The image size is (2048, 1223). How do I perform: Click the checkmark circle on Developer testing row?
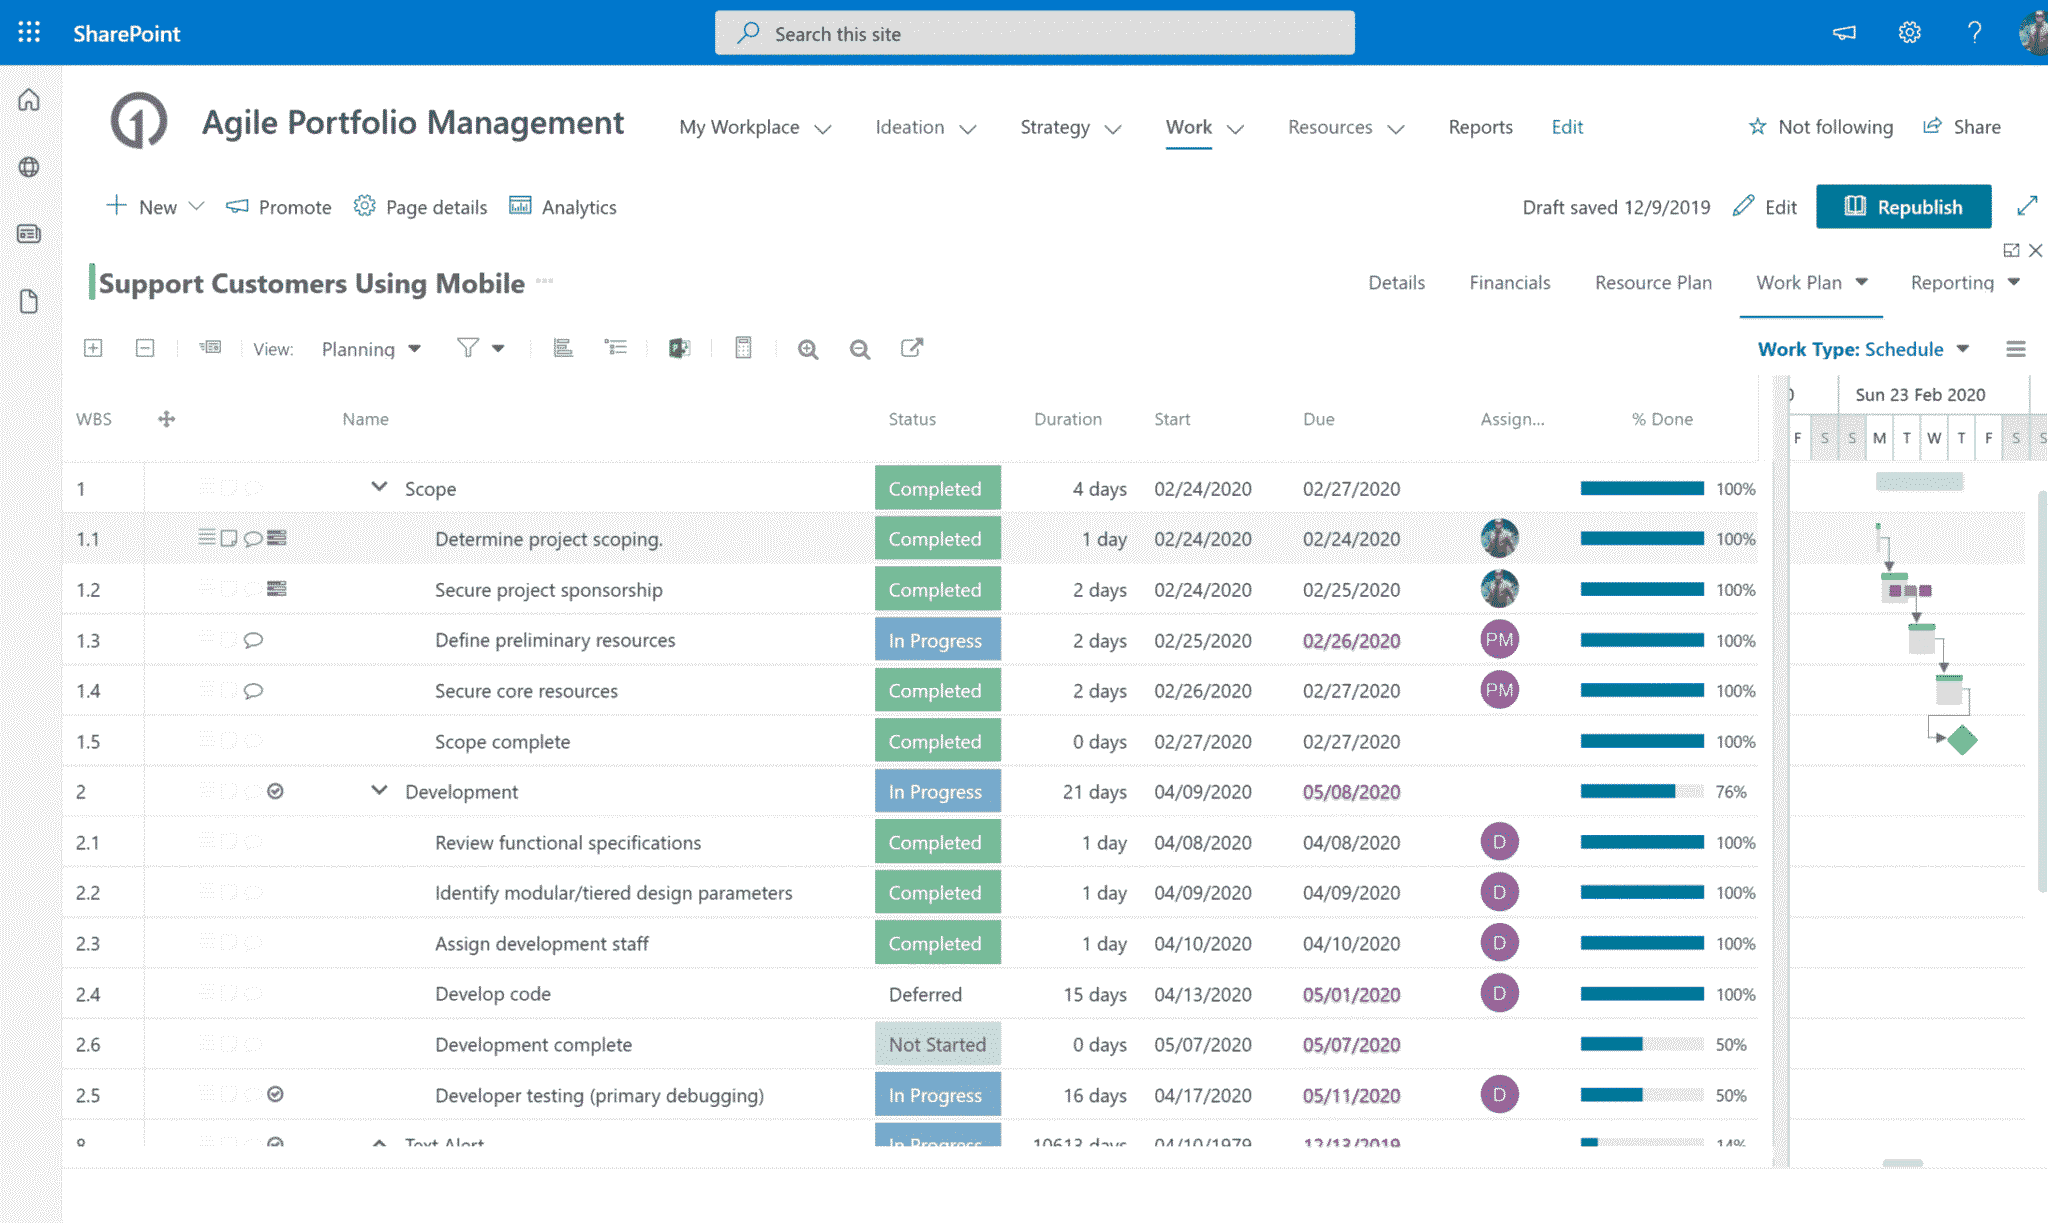click(276, 1094)
